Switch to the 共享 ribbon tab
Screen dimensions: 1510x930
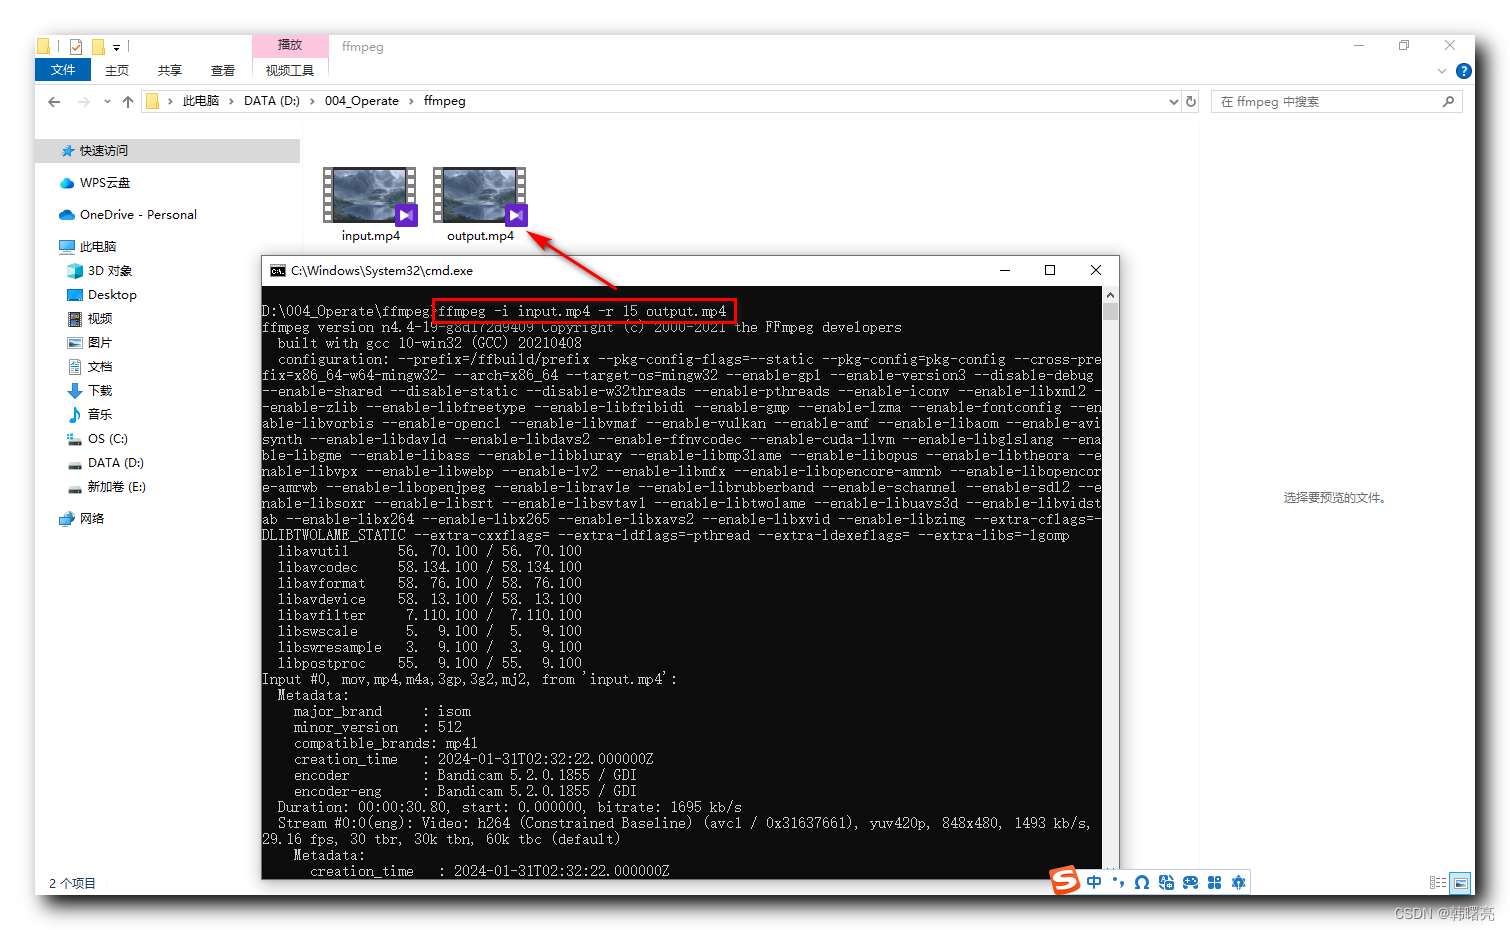[170, 70]
